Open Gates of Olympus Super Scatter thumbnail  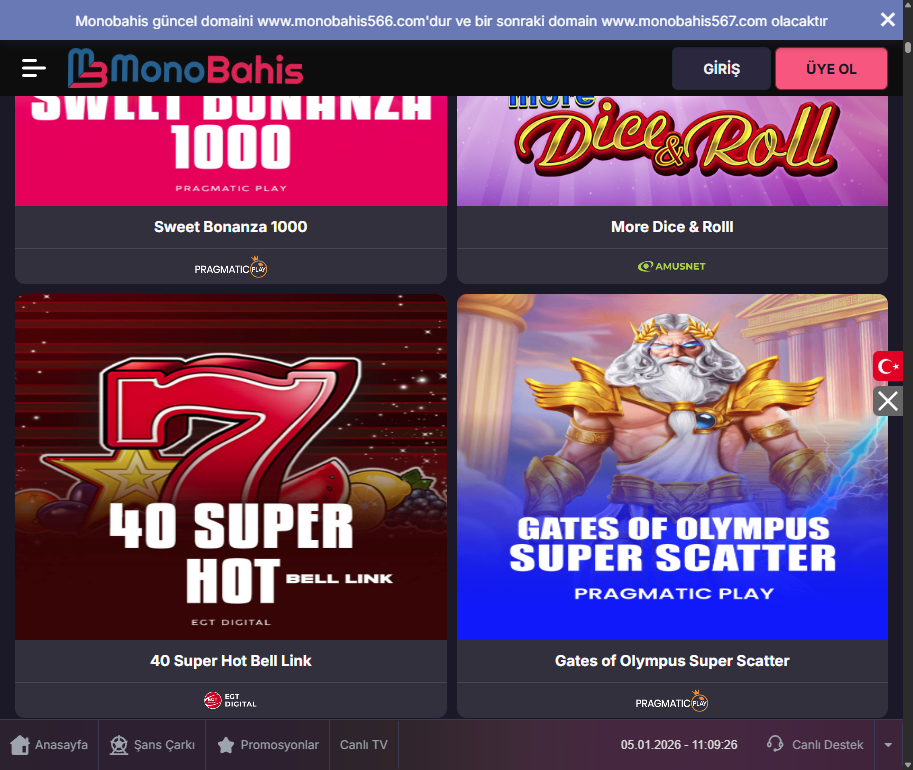click(x=673, y=467)
